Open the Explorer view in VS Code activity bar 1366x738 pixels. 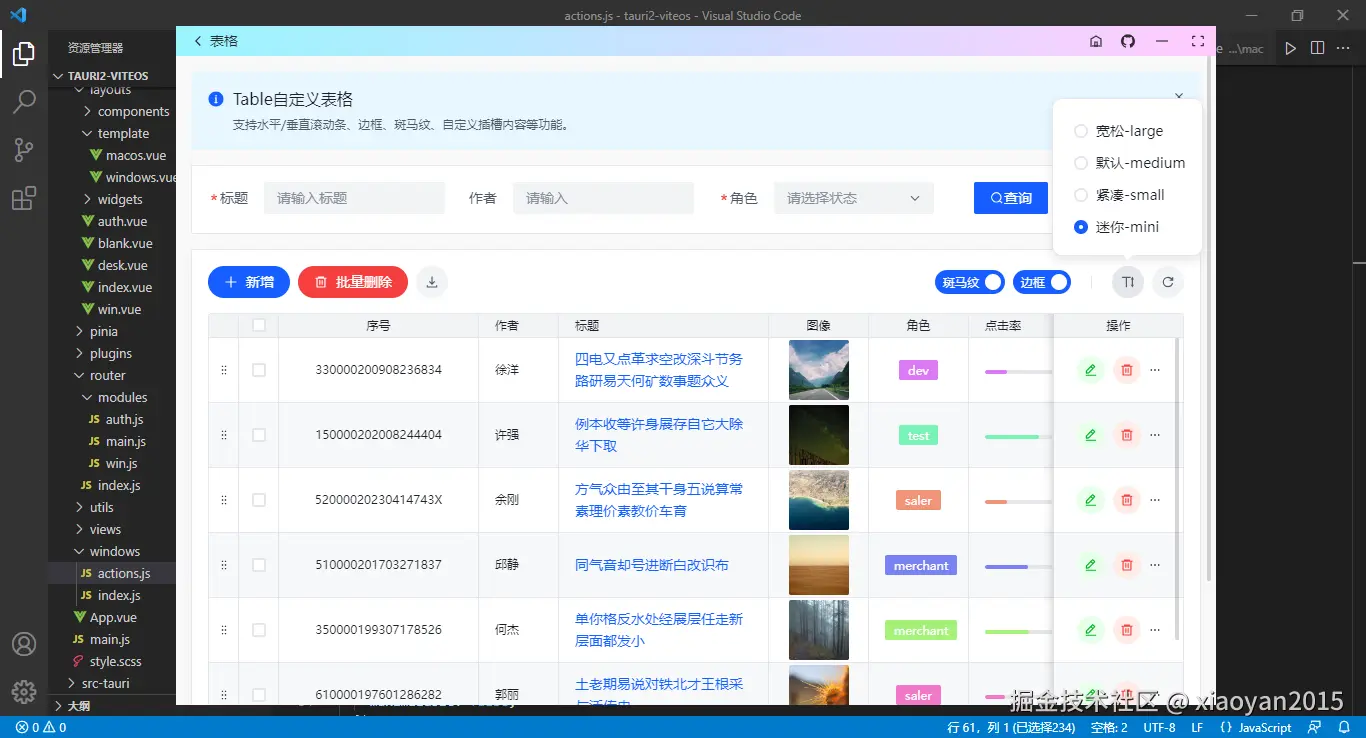[24, 53]
